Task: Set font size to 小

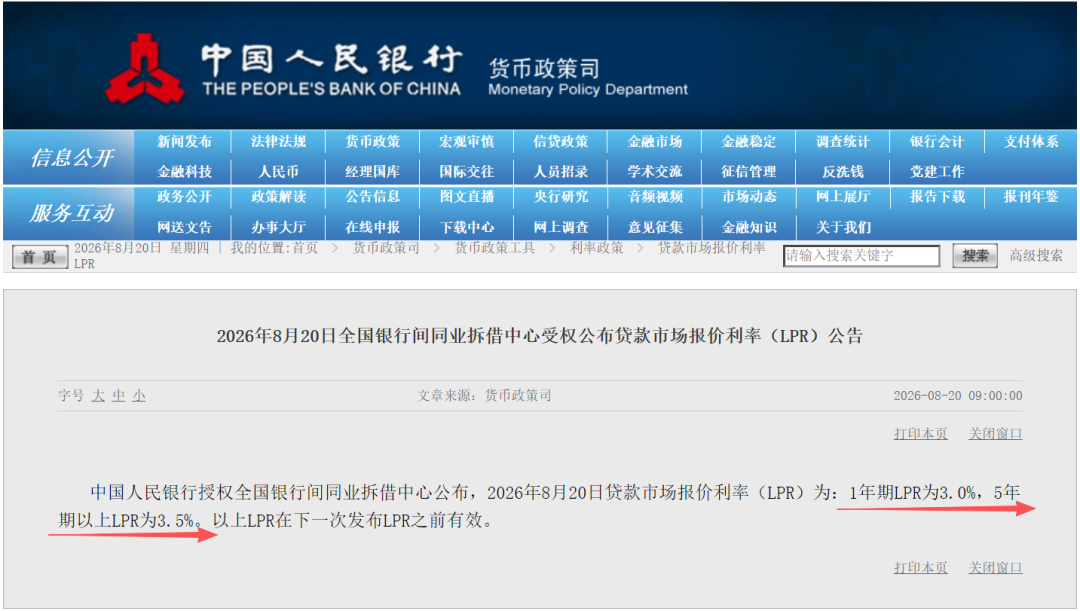Action: [139, 396]
